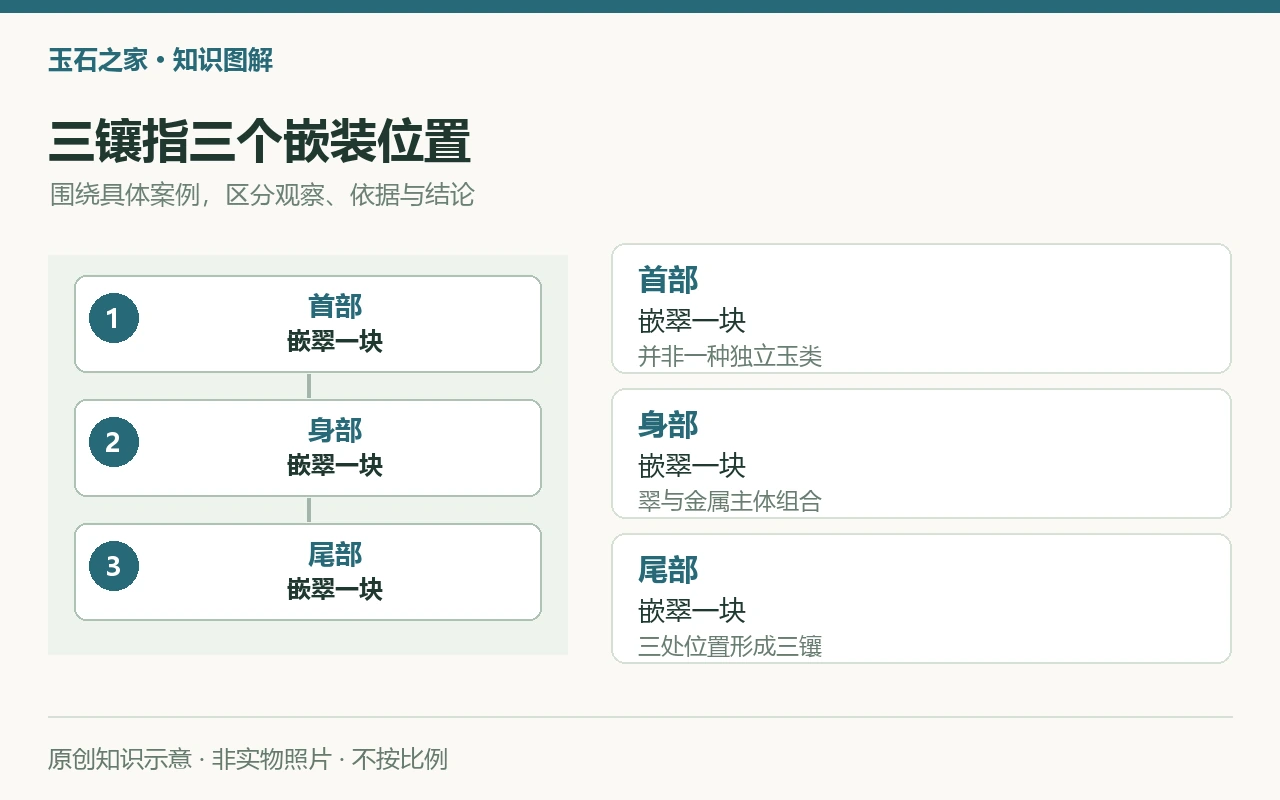The image size is (1280, 800).
Task: Click the note 三处位置形成三镶
Action: click(x=730, y=646)
